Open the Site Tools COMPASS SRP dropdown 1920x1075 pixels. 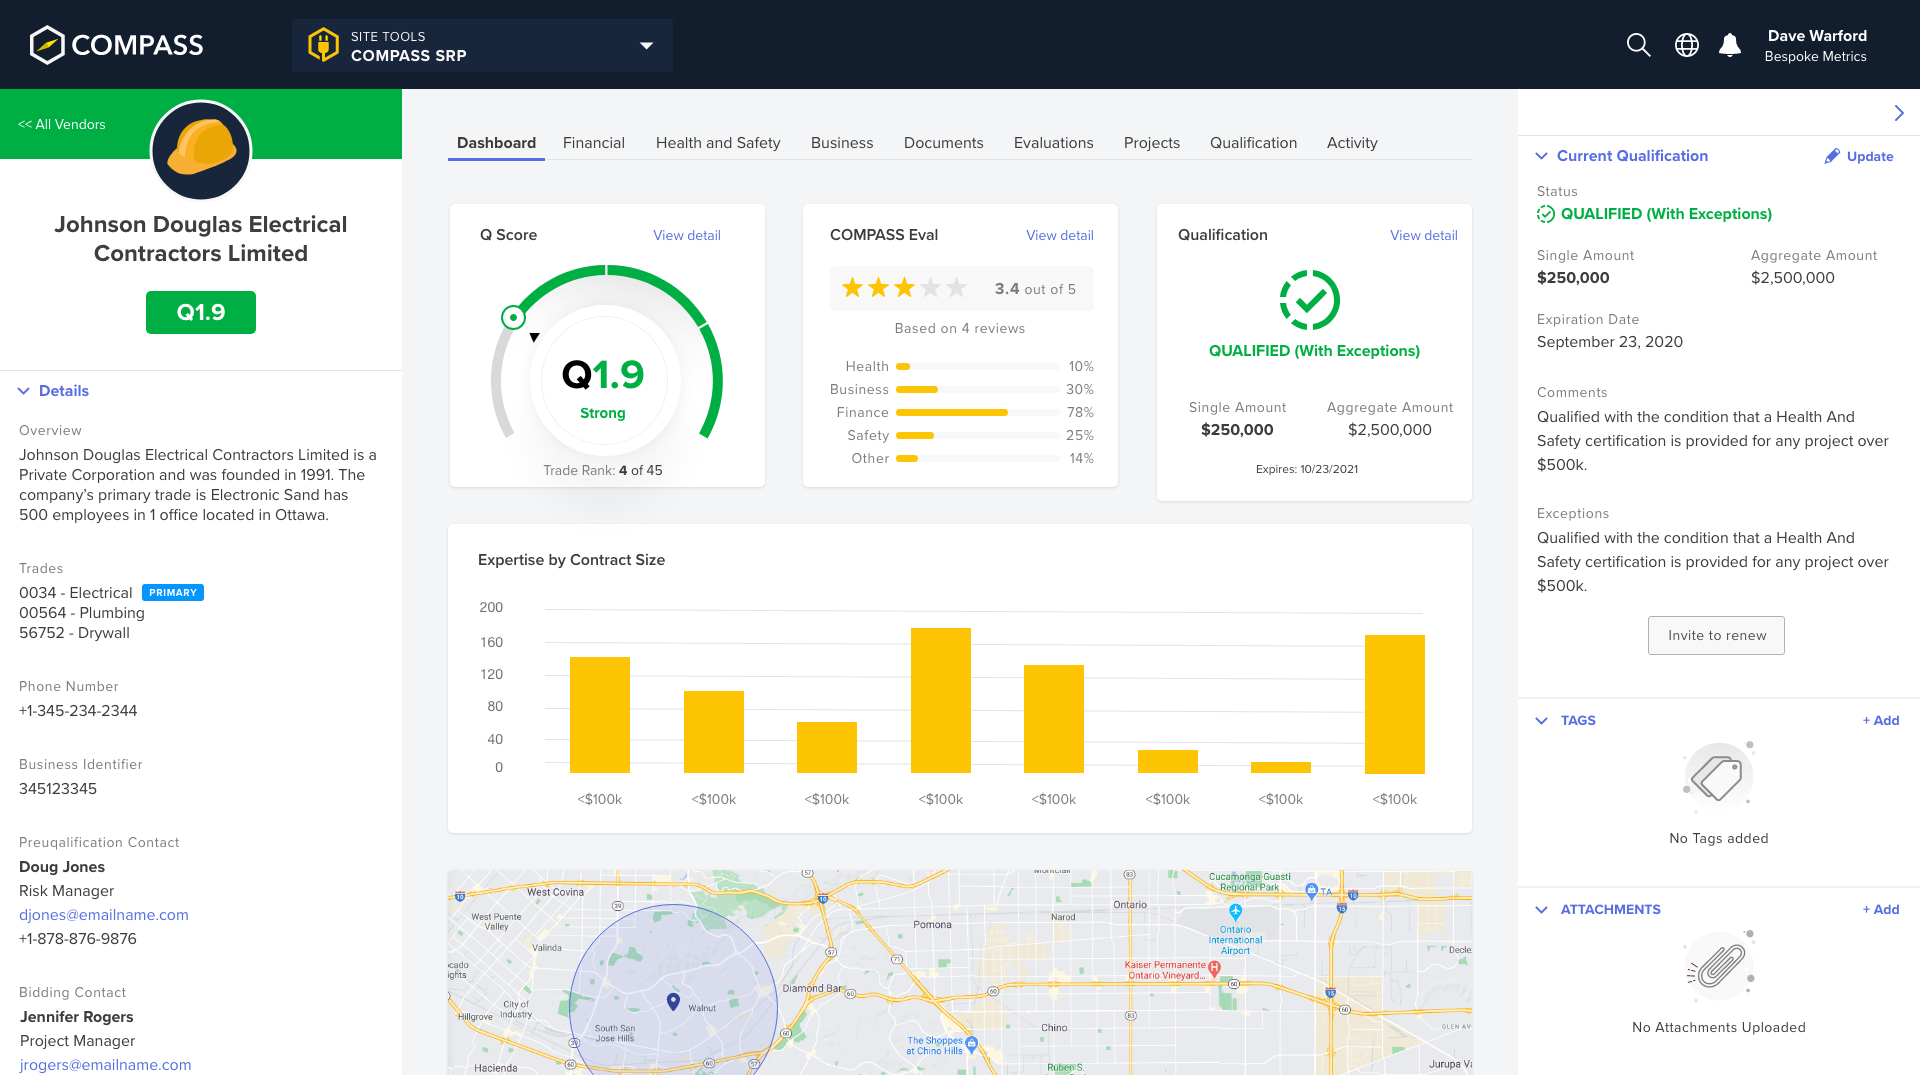click(482, 45)
